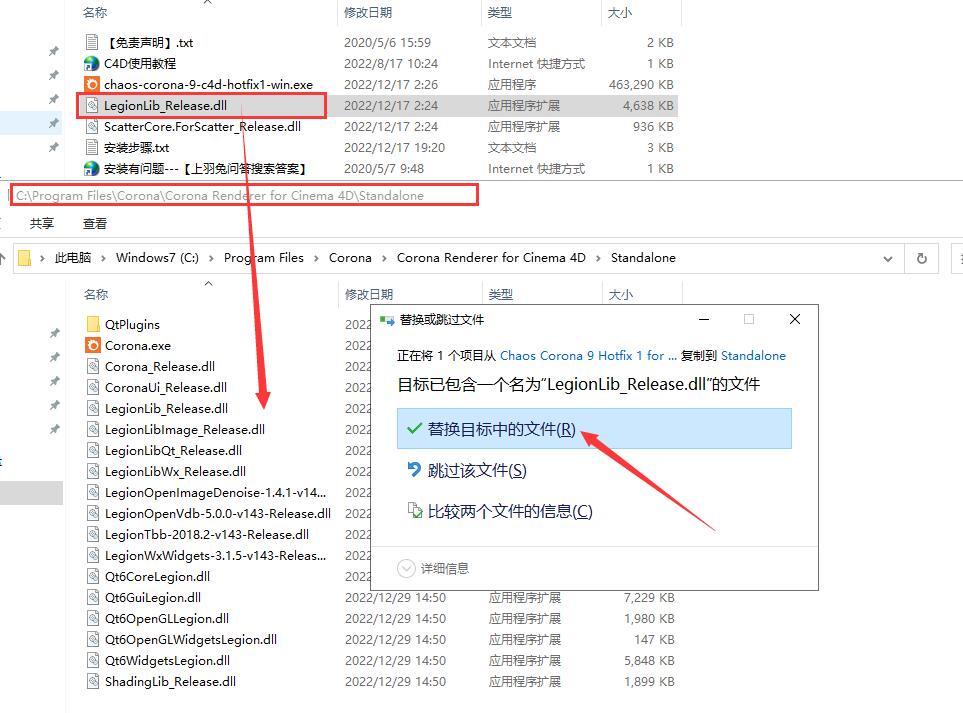Go to 此电脑 breadcrumb segment
The width and height of the screenshot is (963, 713).
pyautogui.click(x=72, y=258)
